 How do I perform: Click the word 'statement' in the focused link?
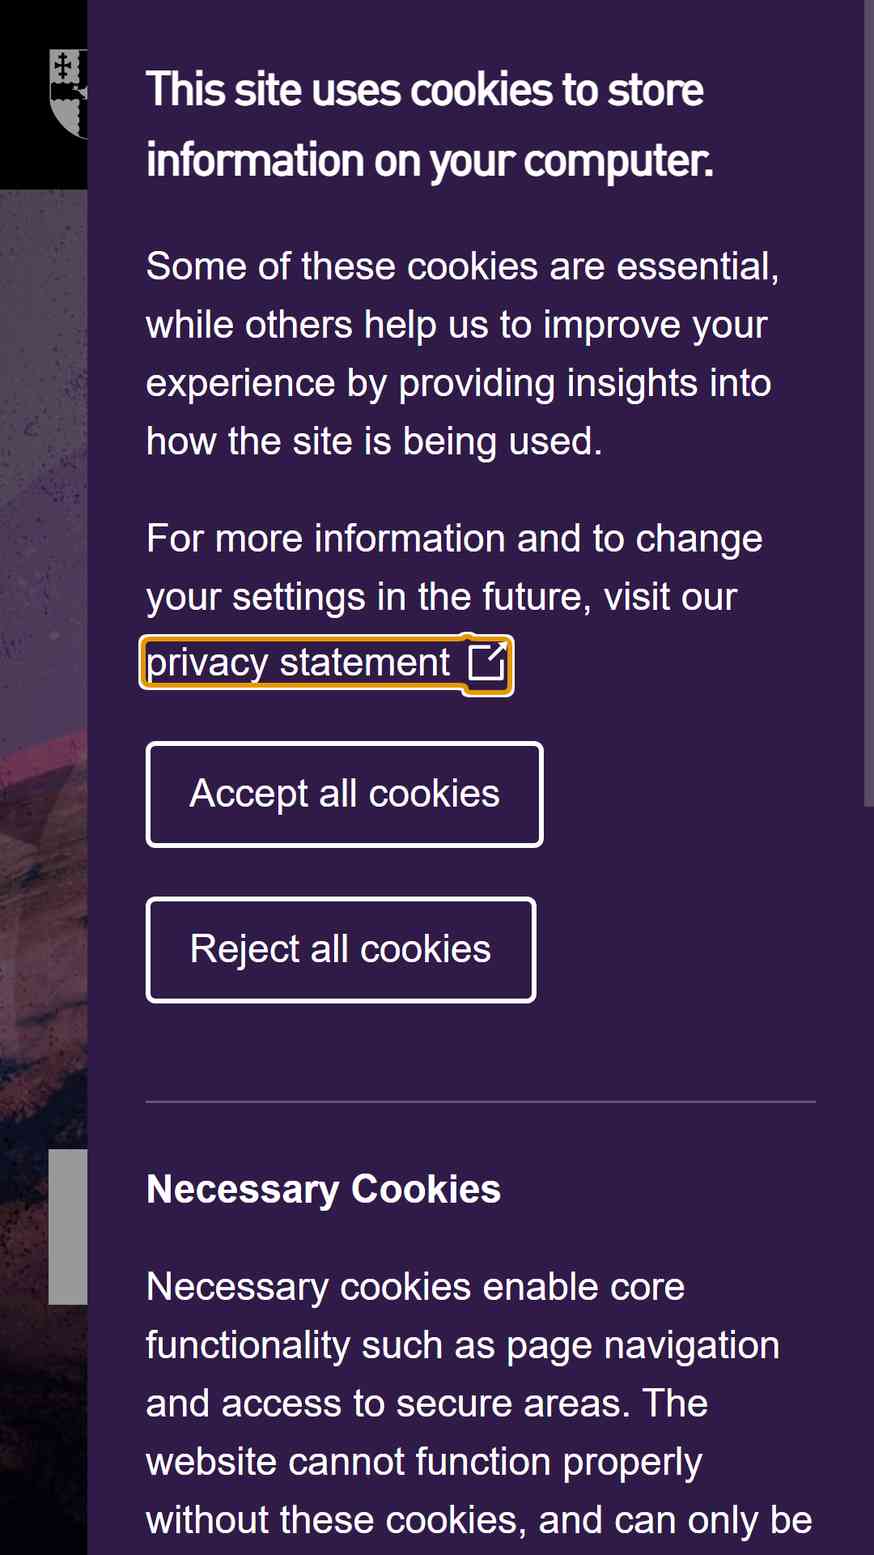(365, 663)
